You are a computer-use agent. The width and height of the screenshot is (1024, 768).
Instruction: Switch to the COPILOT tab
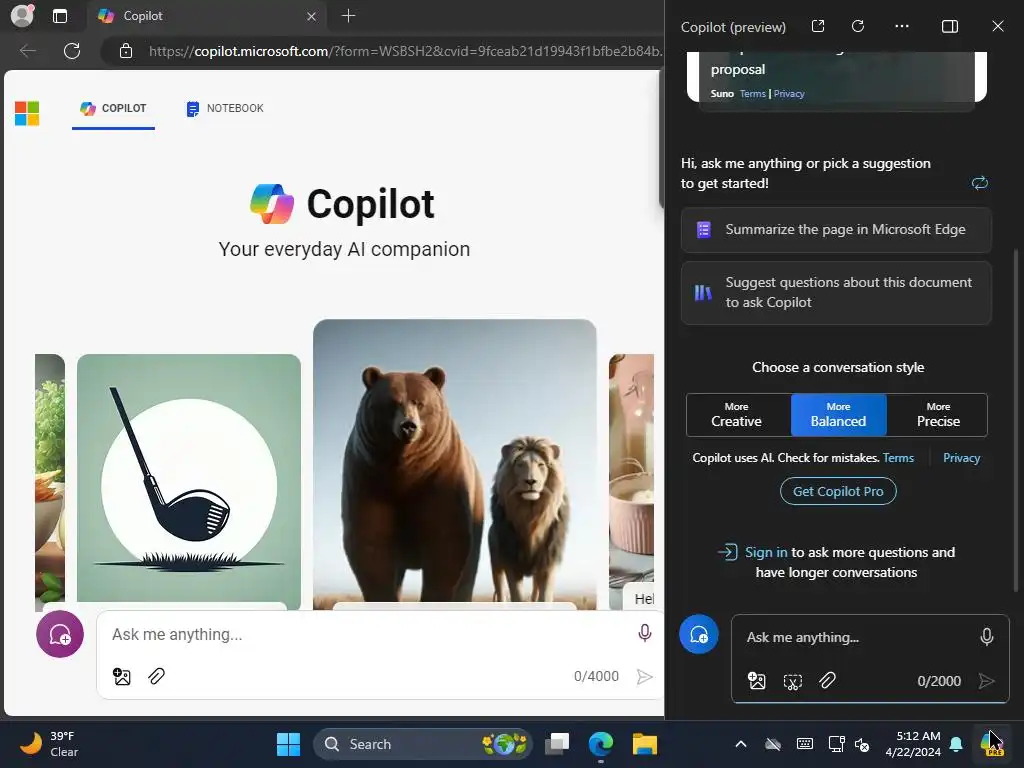pos(114,108)
